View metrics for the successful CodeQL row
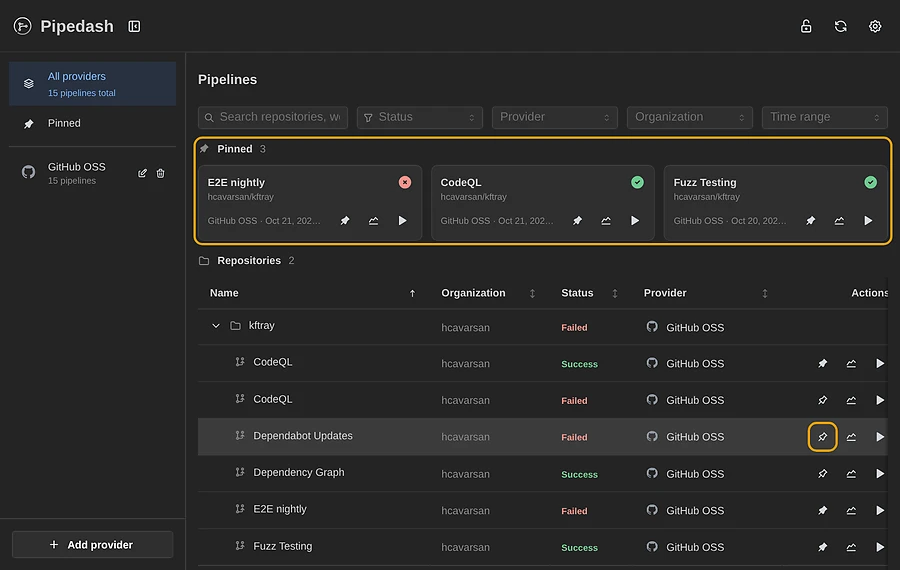Viewport: 900px width, 570px height. (851, 363)
